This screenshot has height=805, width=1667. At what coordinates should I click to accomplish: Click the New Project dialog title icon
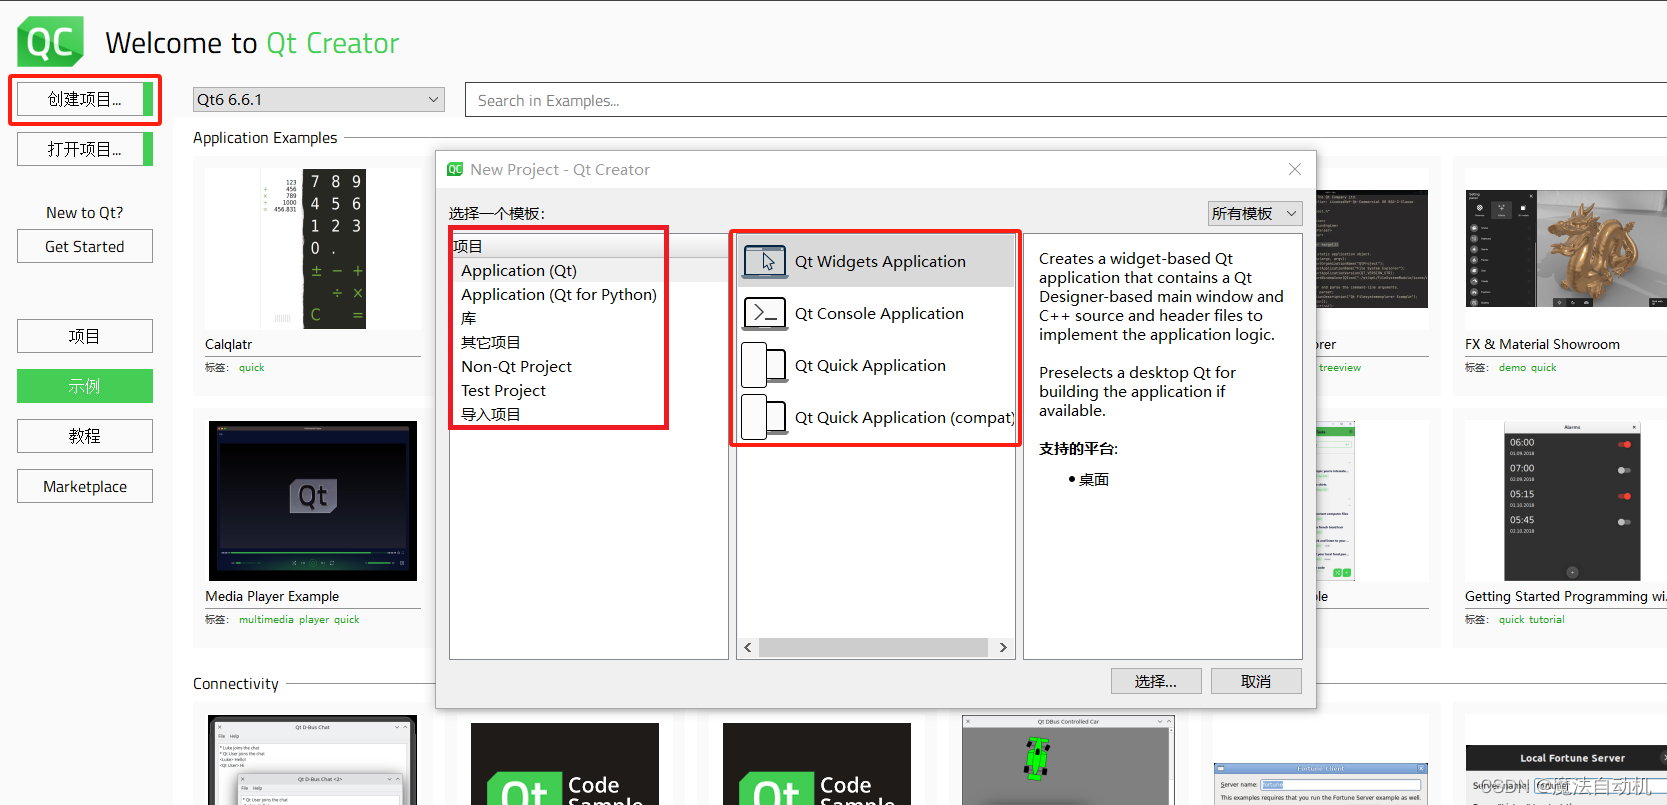tap(455, 169)
